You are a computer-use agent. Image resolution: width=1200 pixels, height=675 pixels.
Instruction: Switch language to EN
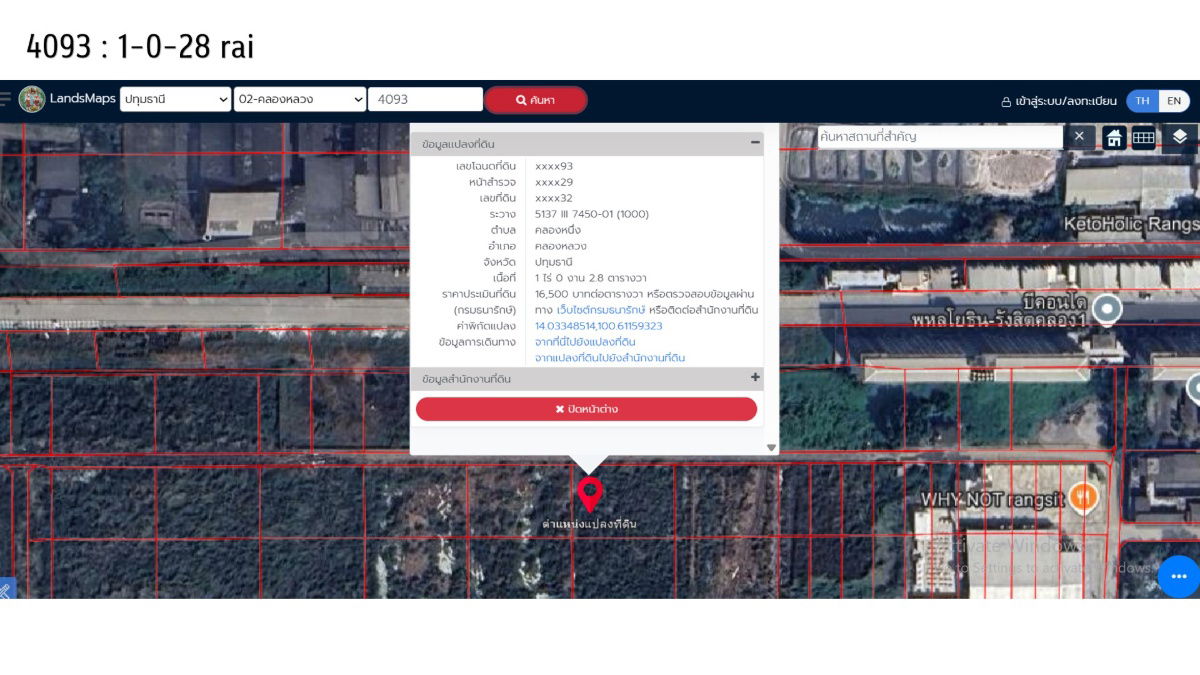1174,101
